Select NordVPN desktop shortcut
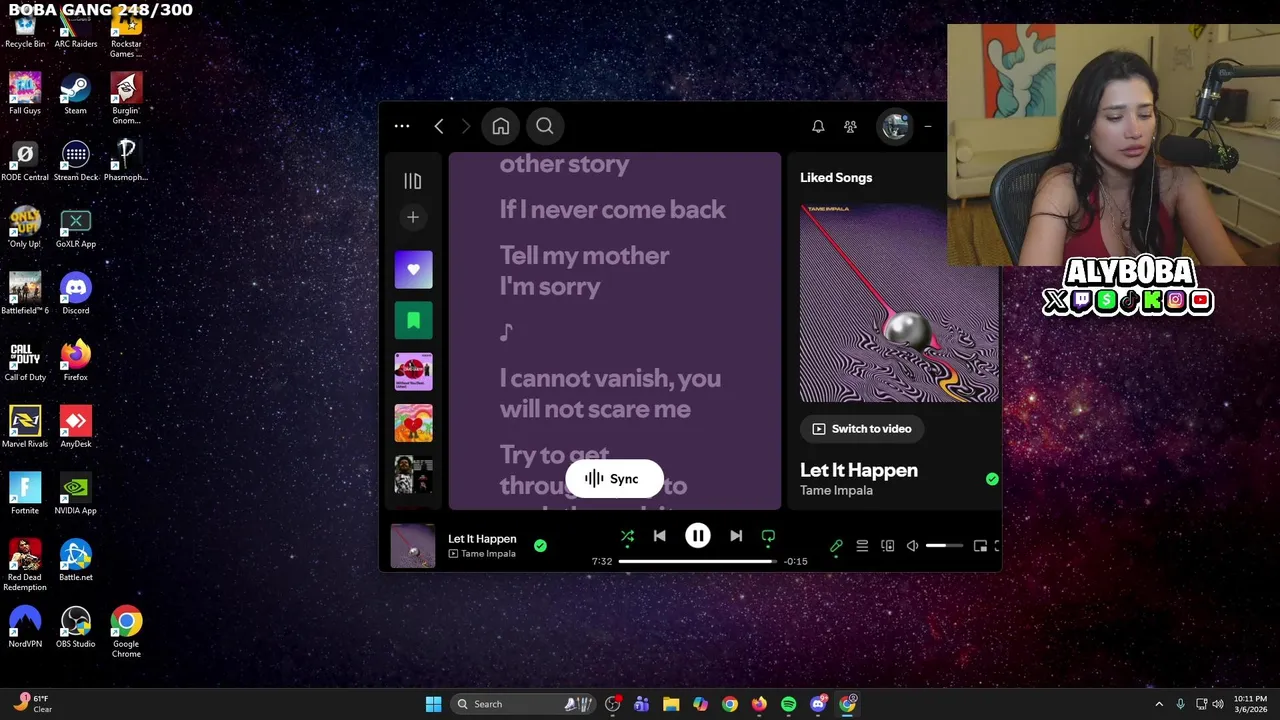 pos(25,628)
